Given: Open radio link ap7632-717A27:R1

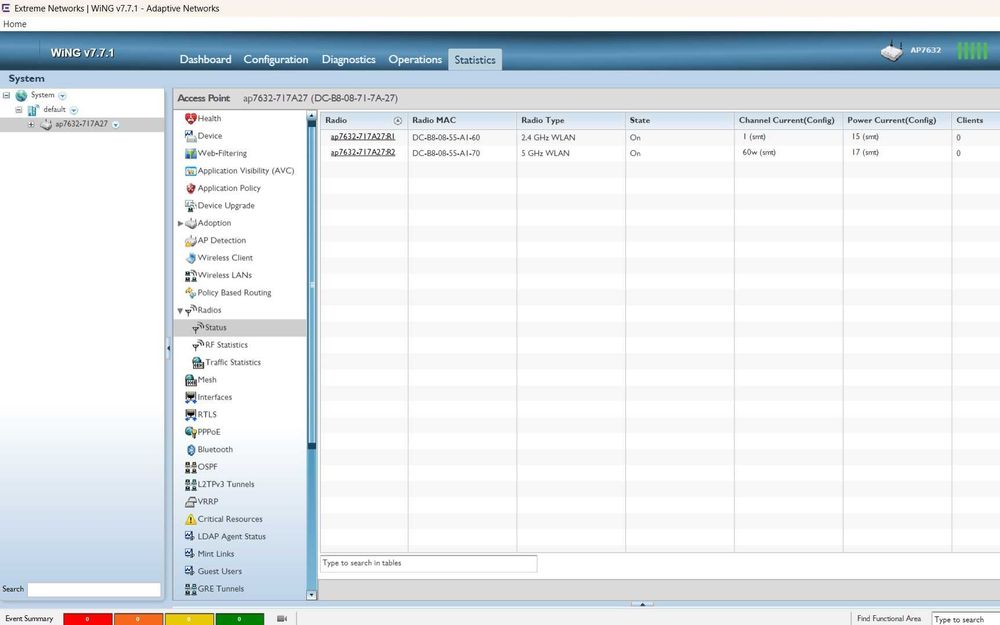Looking at the screenshot, I should tap(362, 137).
